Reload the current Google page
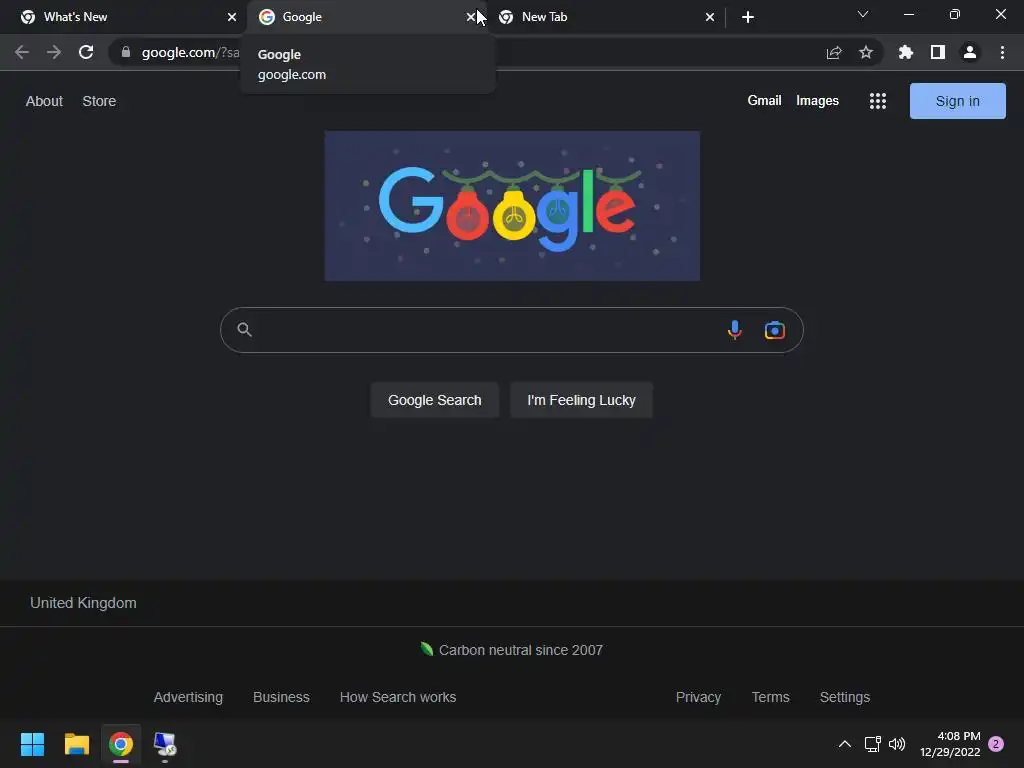Screen dimensions: 1024x768 click(86, 52)
